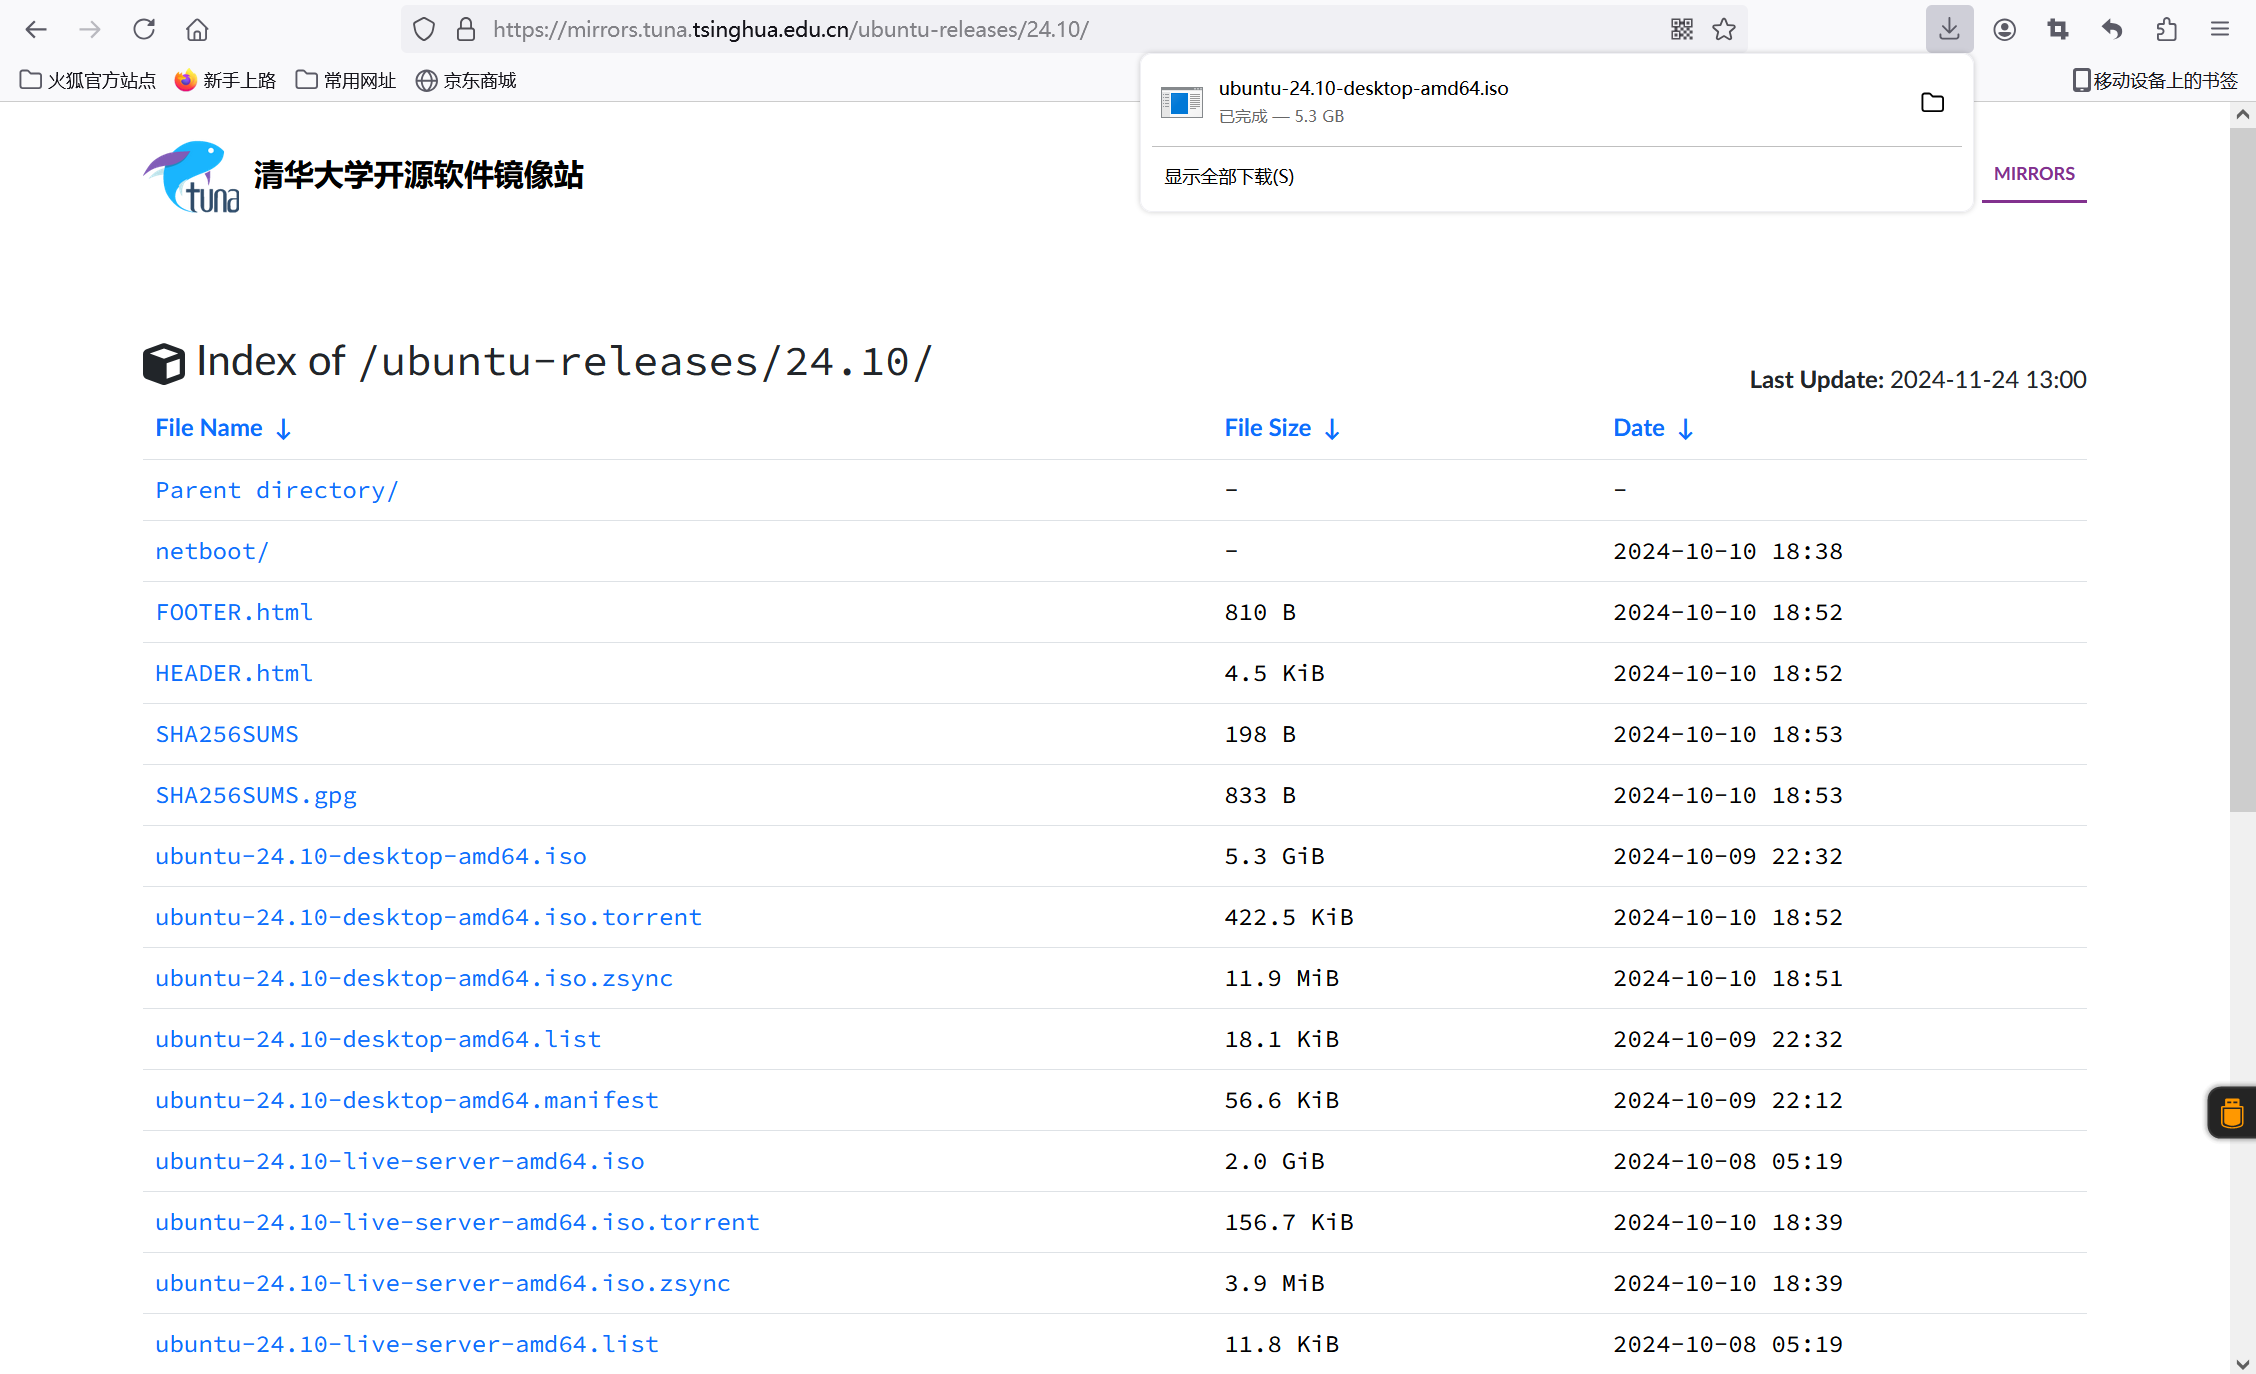
Task: Open the 新手上路 bookmark
Action: click(x=225, y=80)
